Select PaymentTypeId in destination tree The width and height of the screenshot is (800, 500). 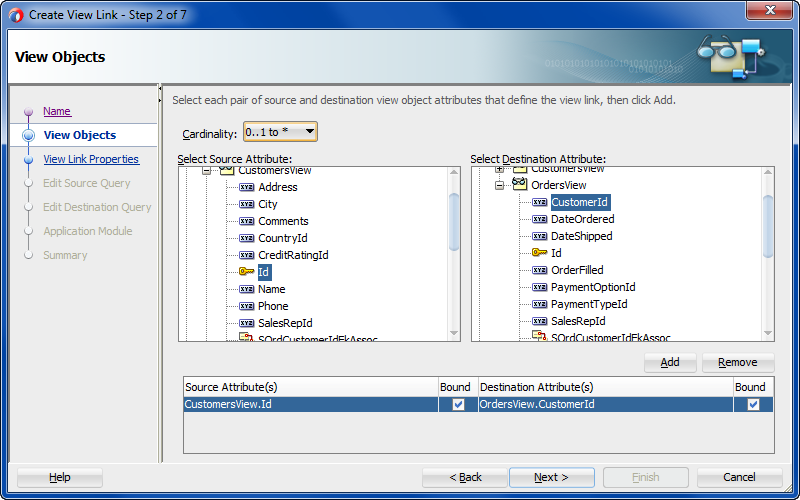coord(589,304)
